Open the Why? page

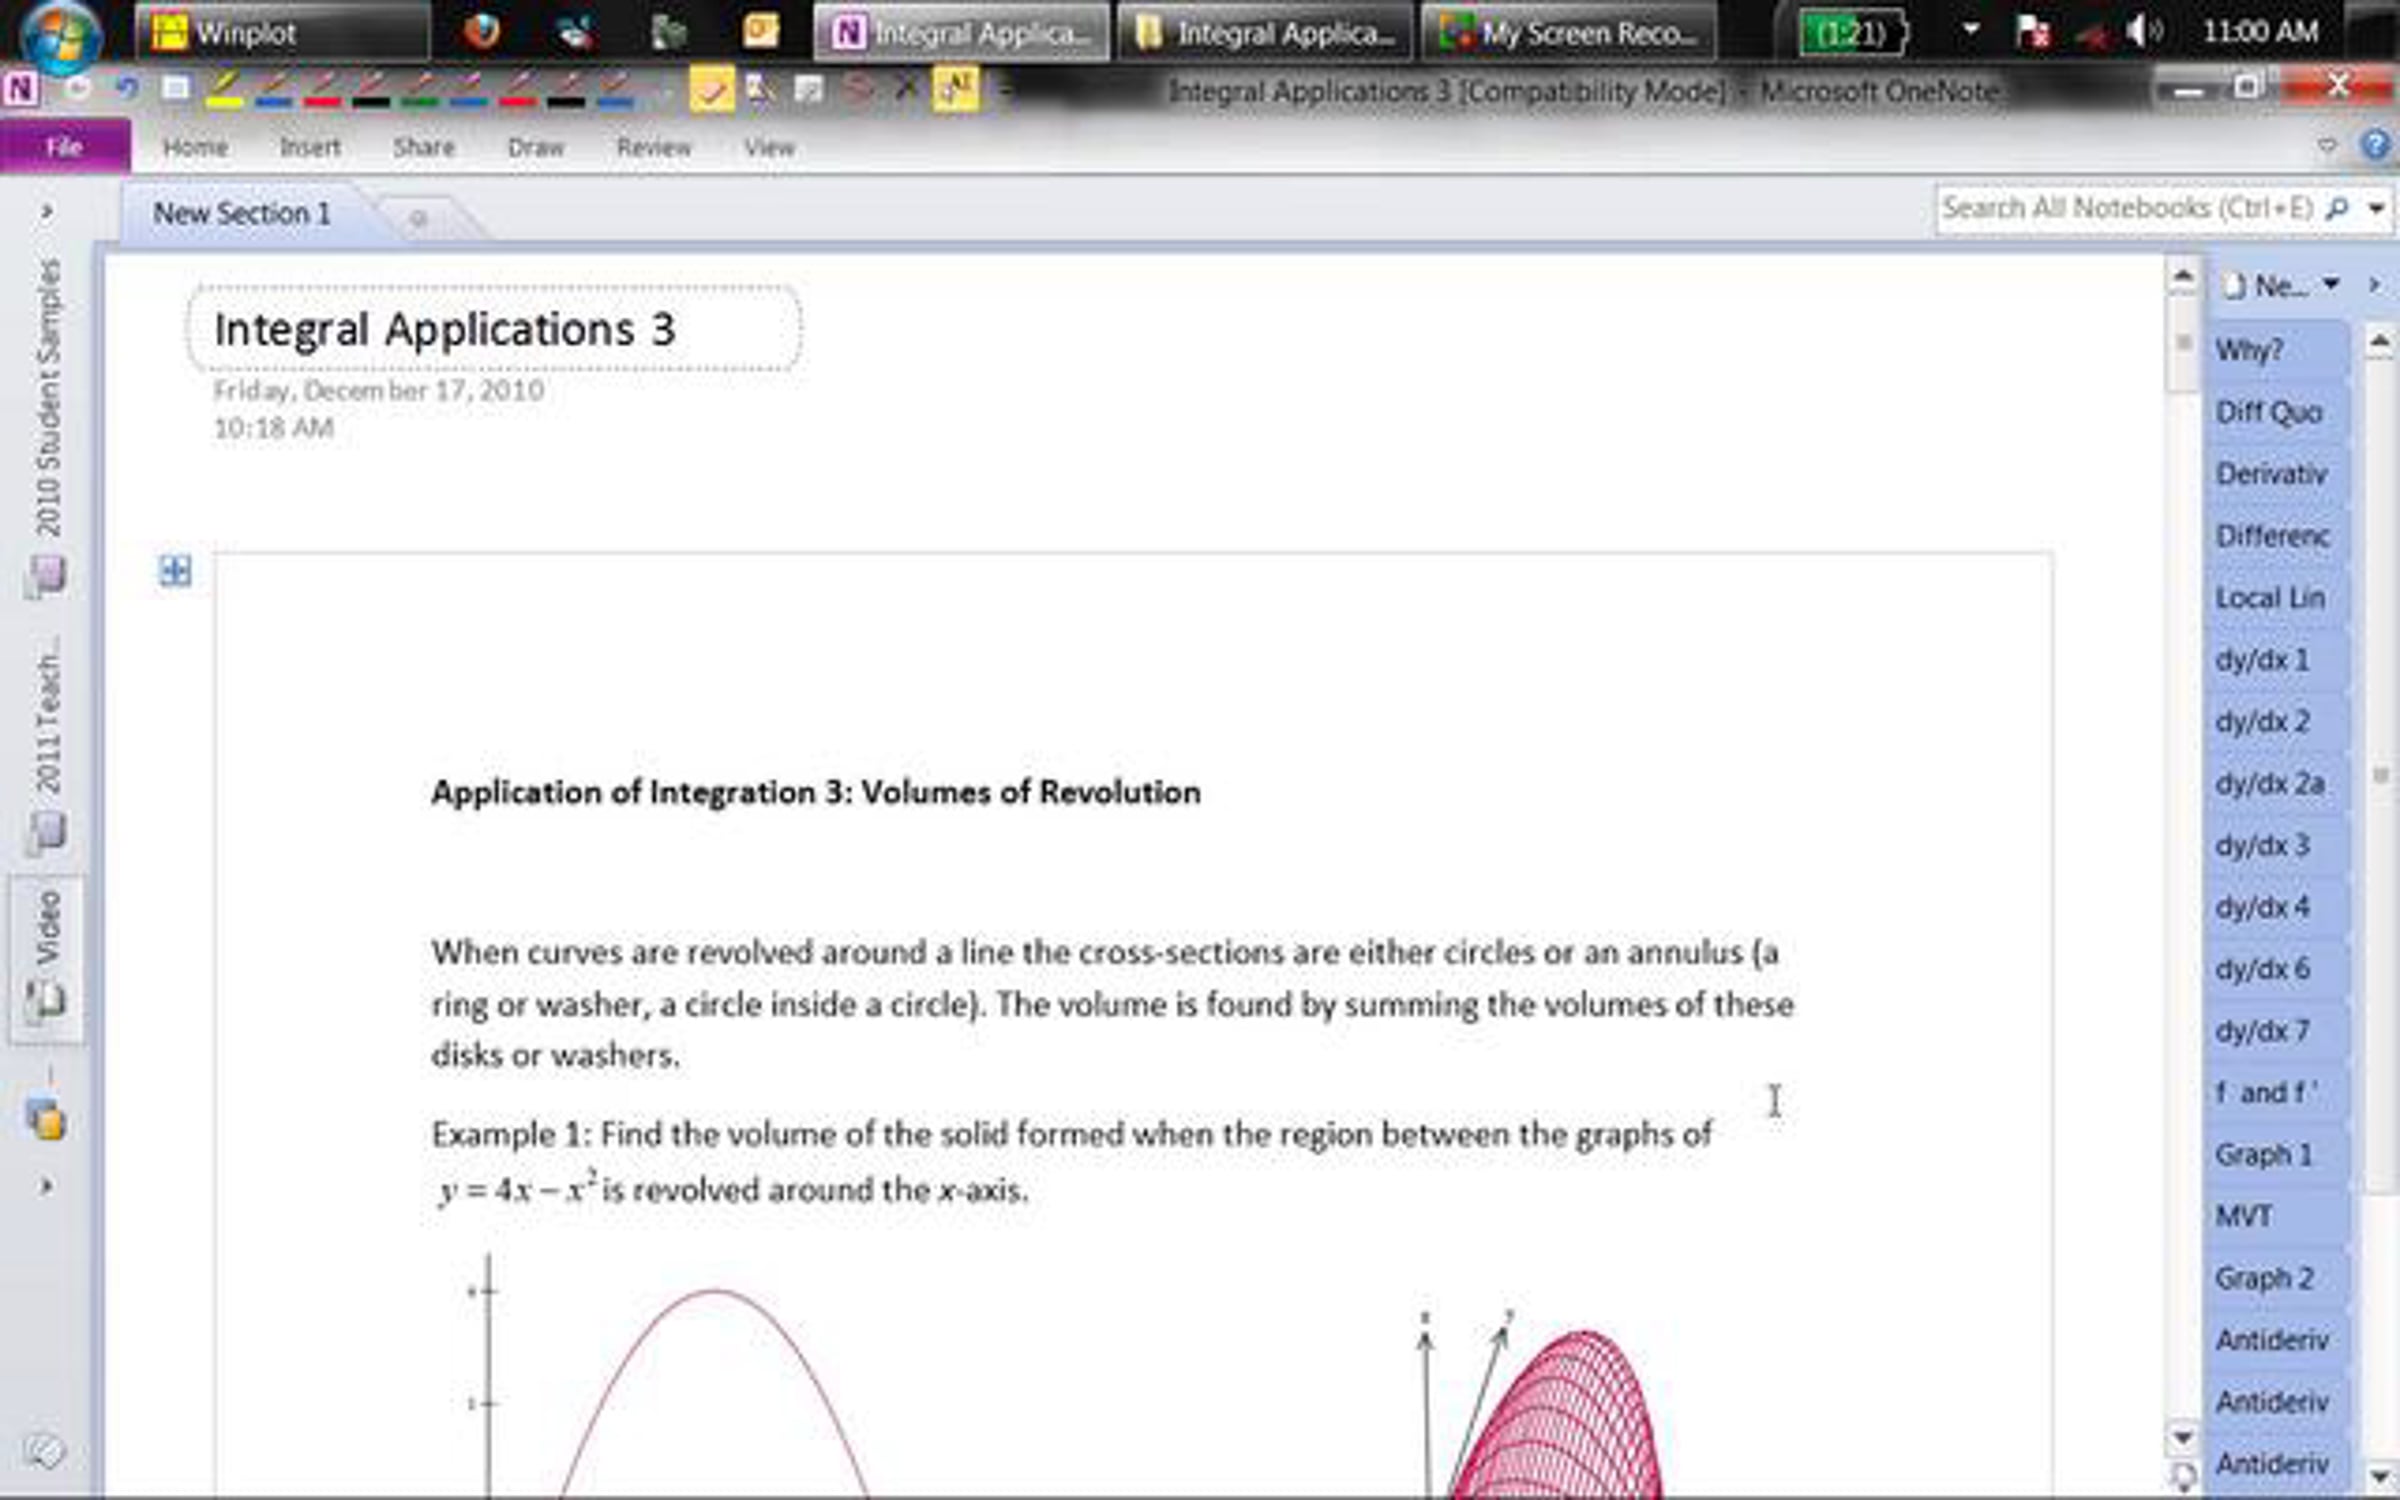point(2276,350)
